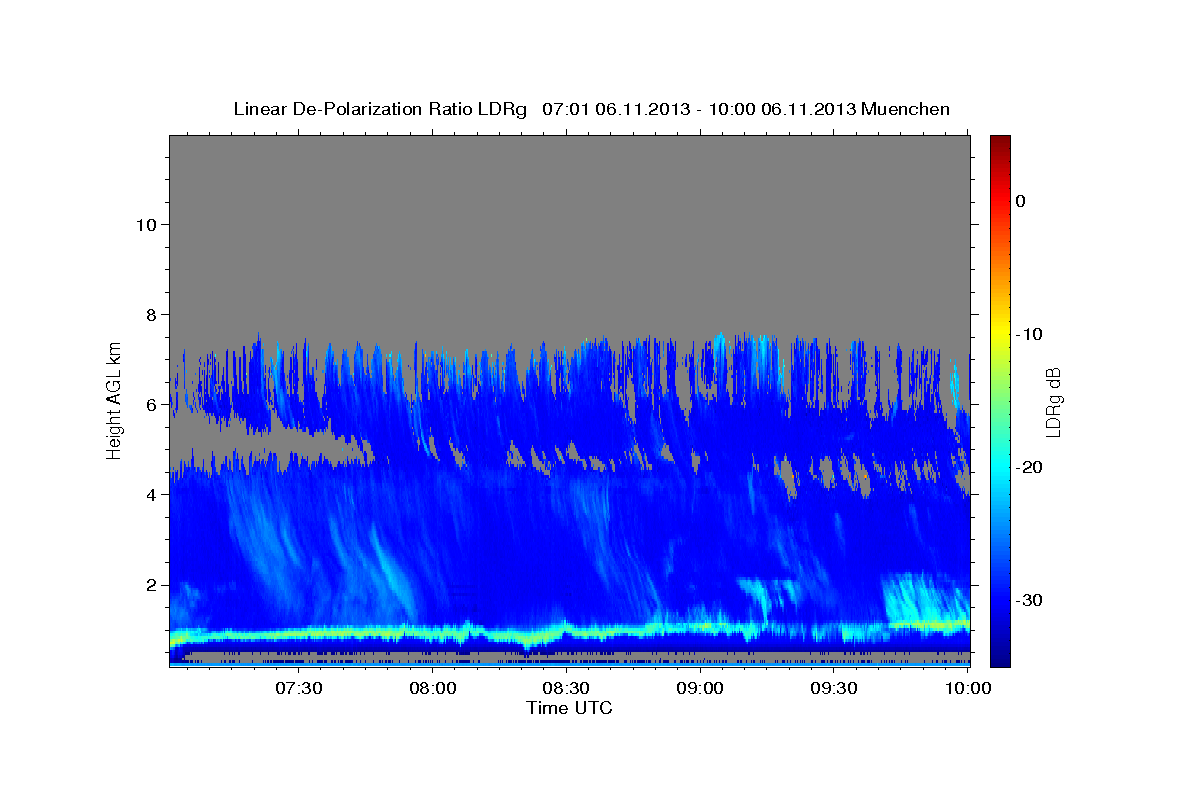Click the 08:30 time axis label
Viewport: 1200px width, 800px height.
tap(567, 688)
